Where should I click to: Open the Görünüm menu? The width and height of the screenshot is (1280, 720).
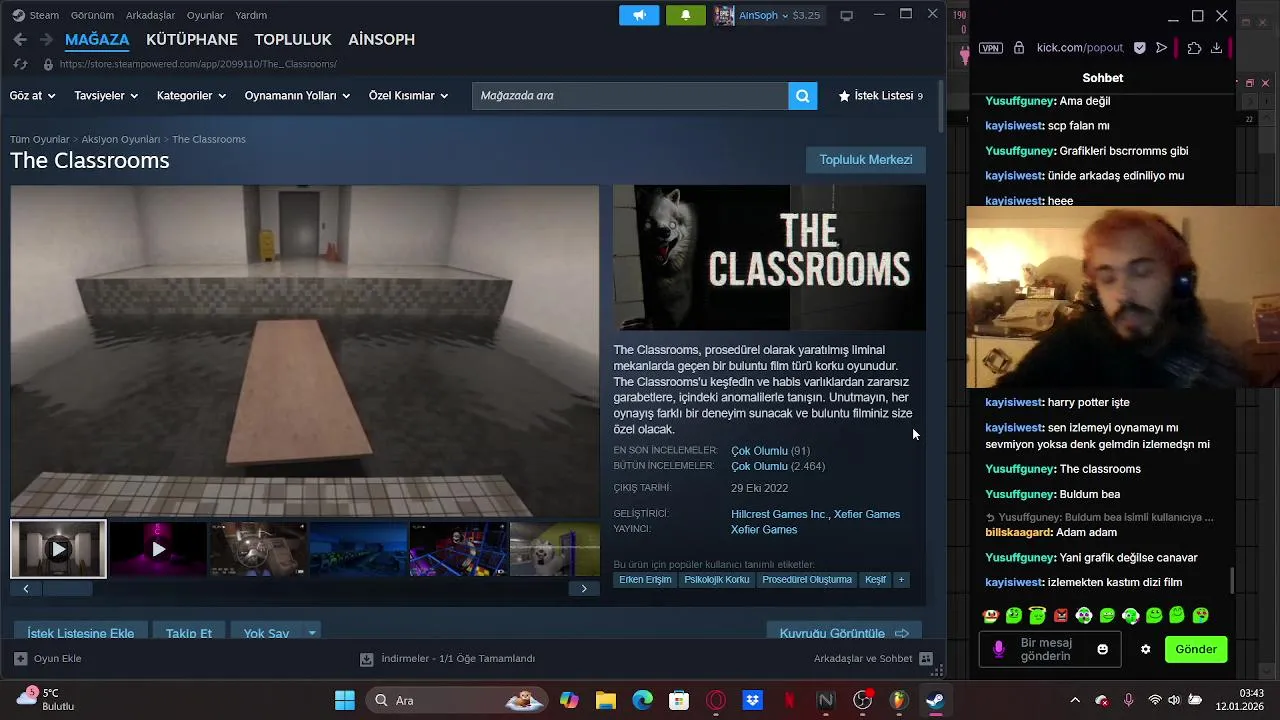tap(92, 15)
